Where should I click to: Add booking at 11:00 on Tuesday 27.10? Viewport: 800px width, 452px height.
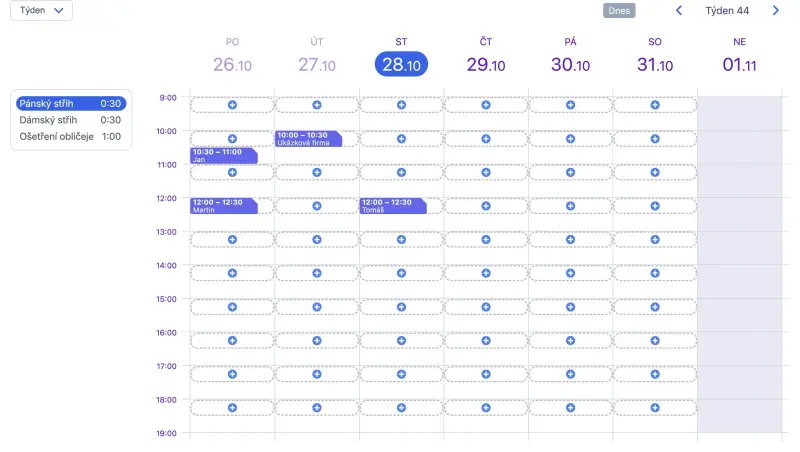[x=317, y=172]
